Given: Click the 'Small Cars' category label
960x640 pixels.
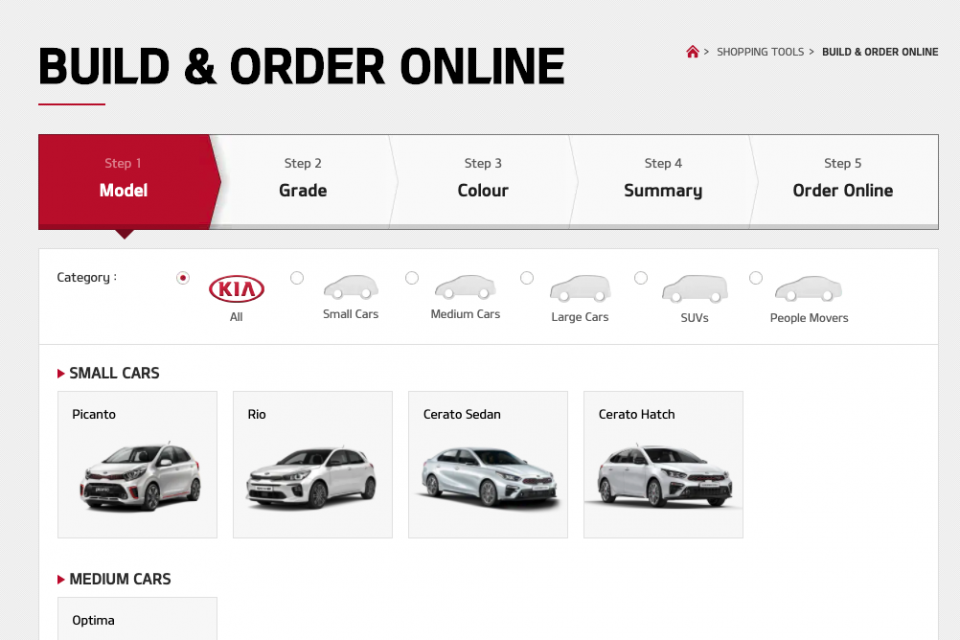Looking at the screenshot, I should pos(351,314).
